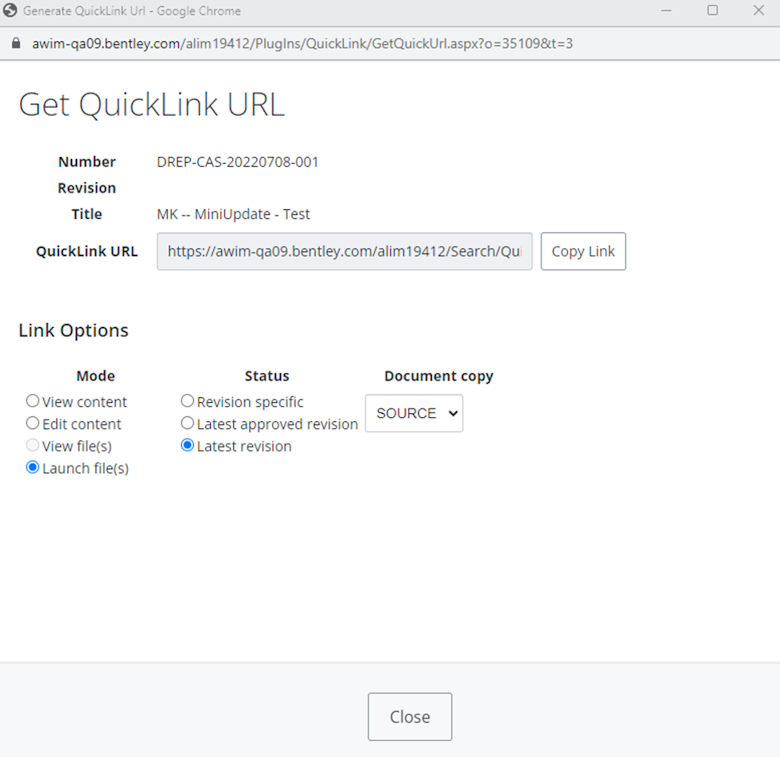Close the Chrome popup window with X
The width and height of the screenshot is (780, 757).
tap(758, 11)
